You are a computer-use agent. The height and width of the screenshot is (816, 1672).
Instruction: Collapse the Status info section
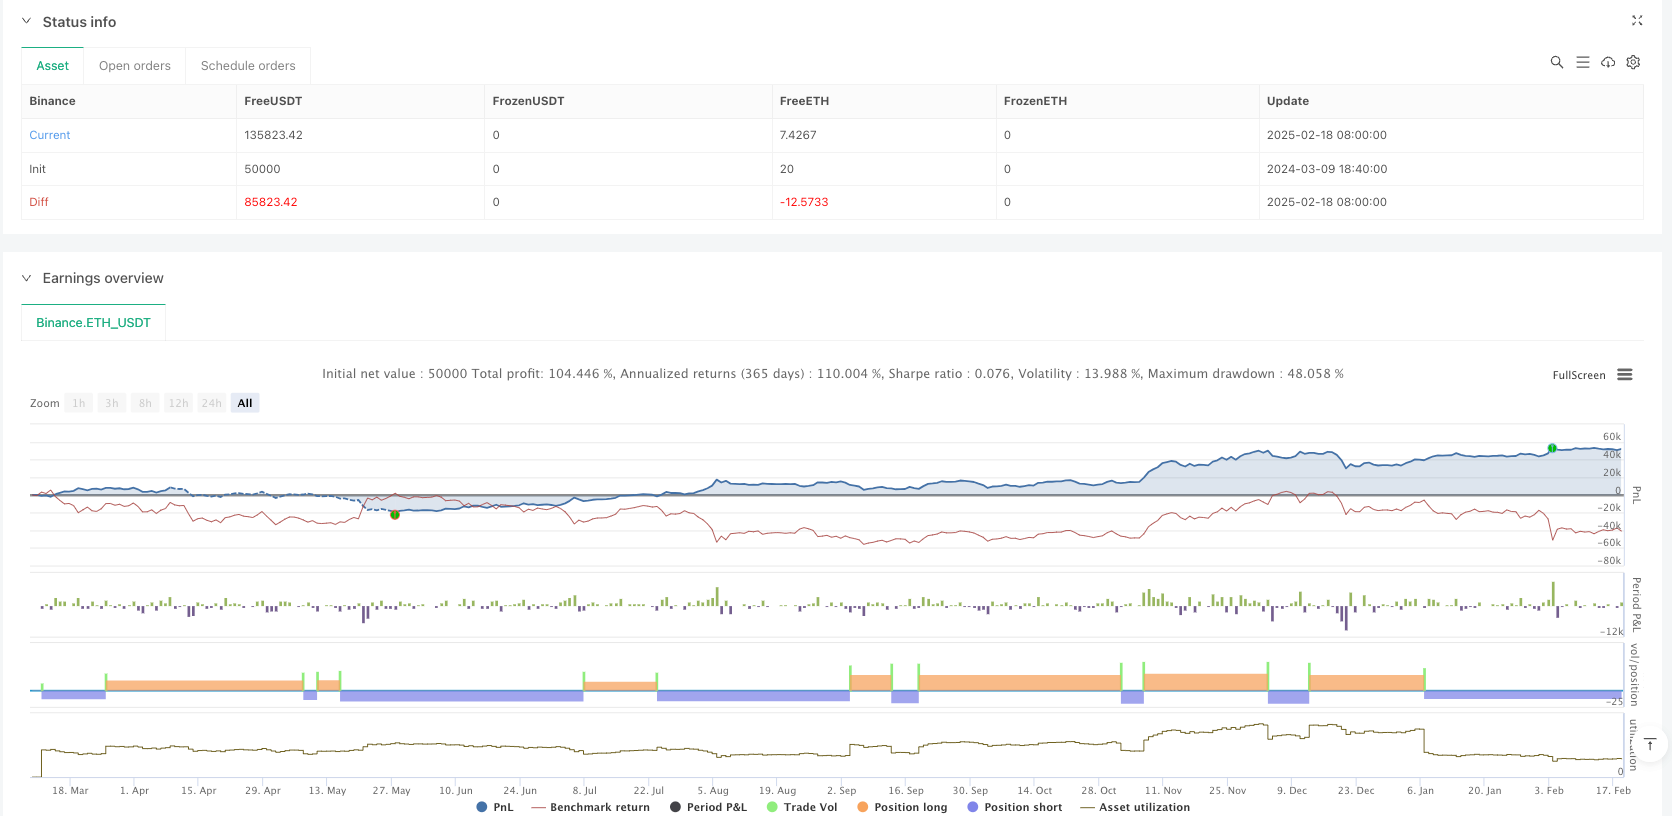(x=27, y=21)
